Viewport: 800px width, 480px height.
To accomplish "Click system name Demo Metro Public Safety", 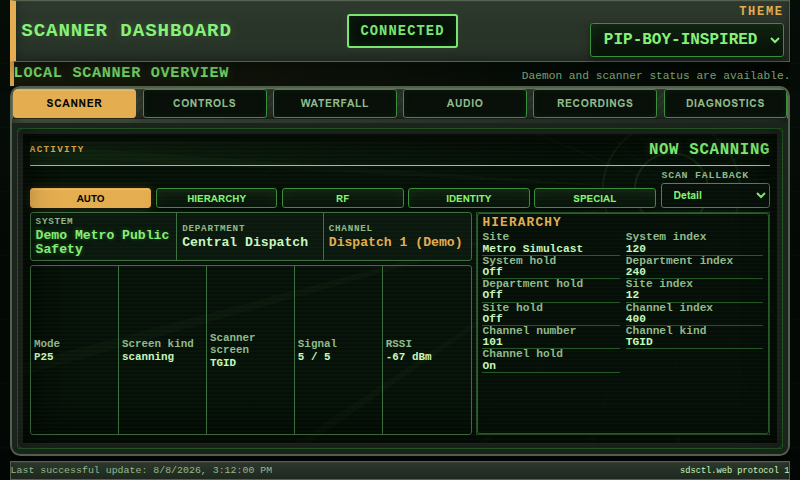I will pos(102,242).
